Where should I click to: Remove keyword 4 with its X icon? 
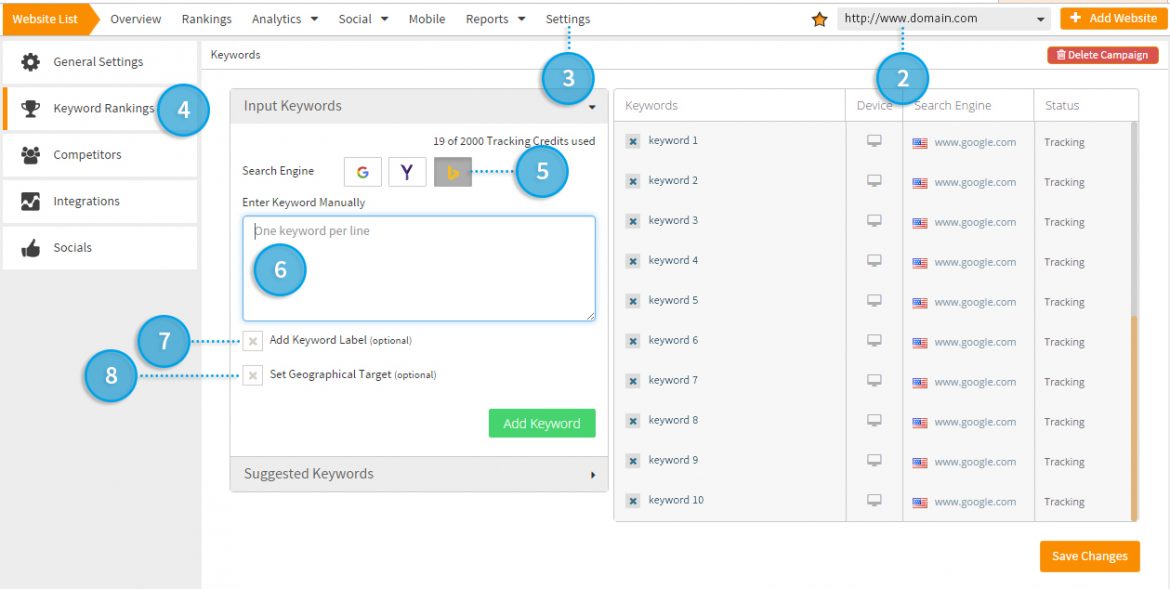(x=633, y=261)
